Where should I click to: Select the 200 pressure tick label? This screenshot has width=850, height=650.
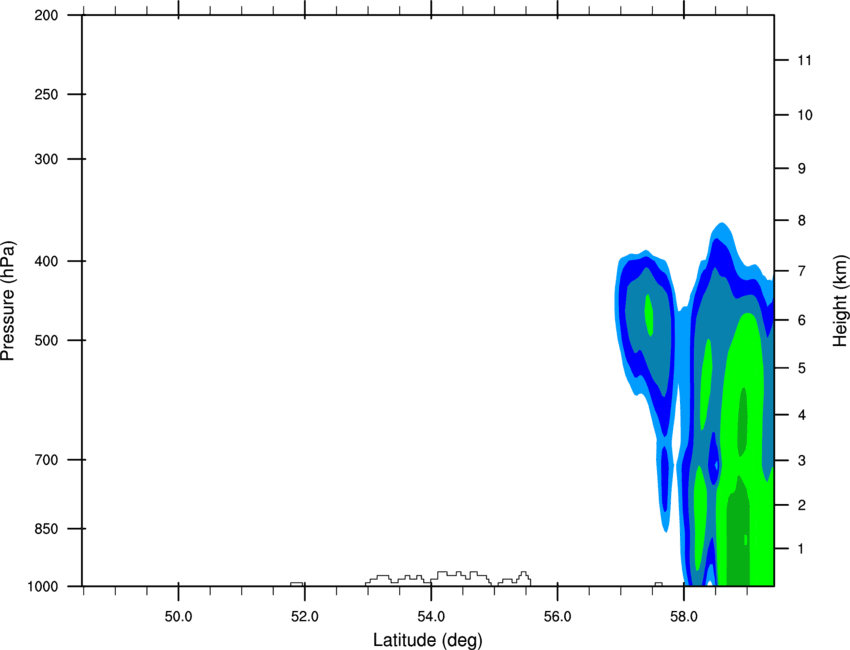tap(46, 16)
